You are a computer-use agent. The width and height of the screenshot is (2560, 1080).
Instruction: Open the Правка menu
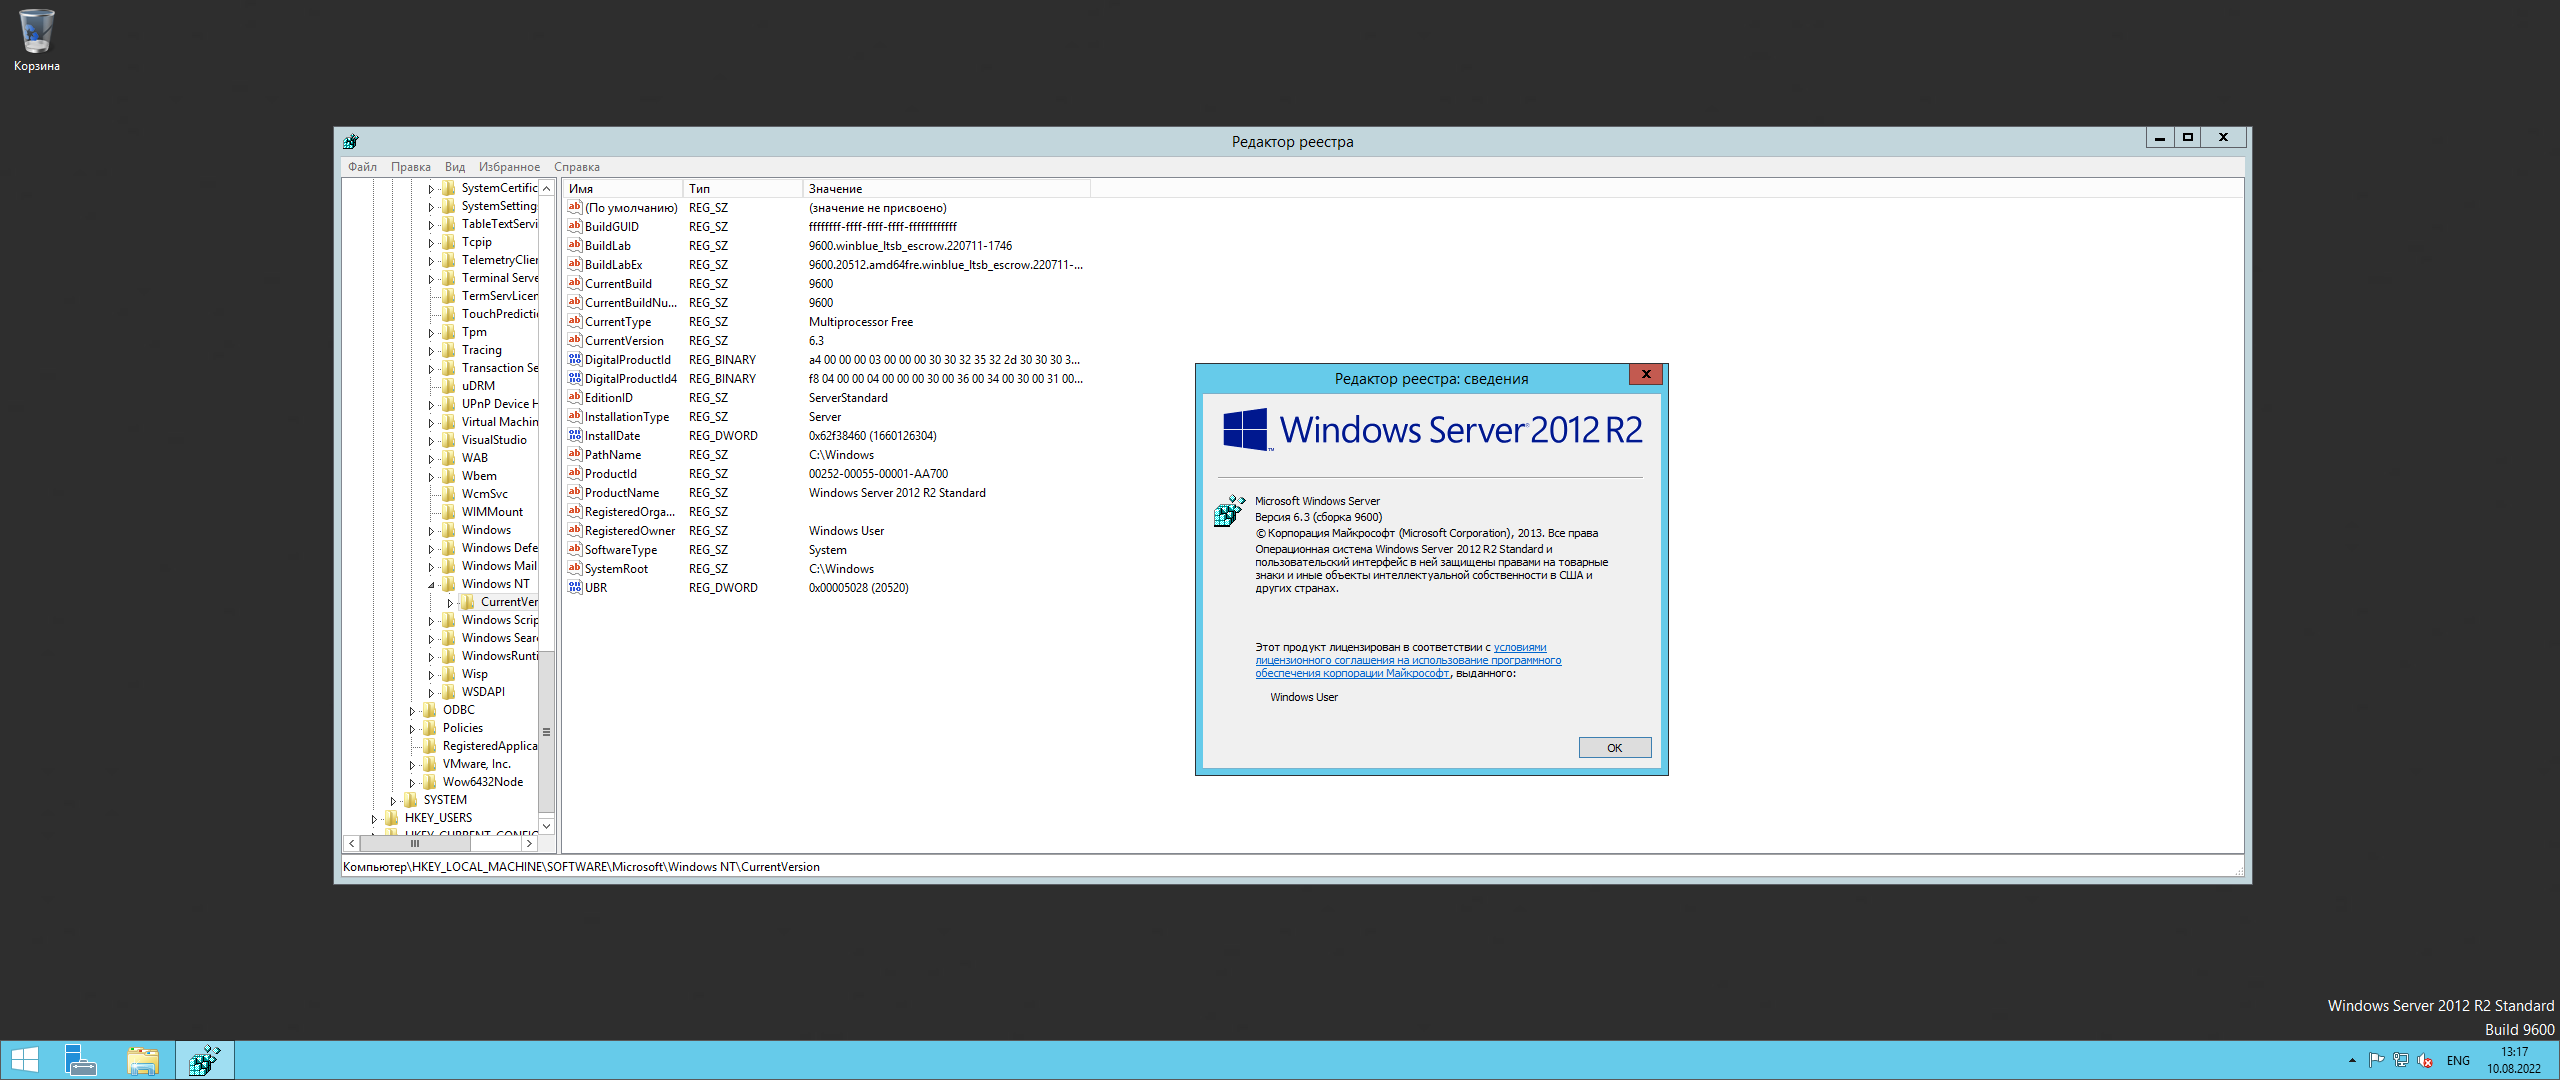point(411,167)
